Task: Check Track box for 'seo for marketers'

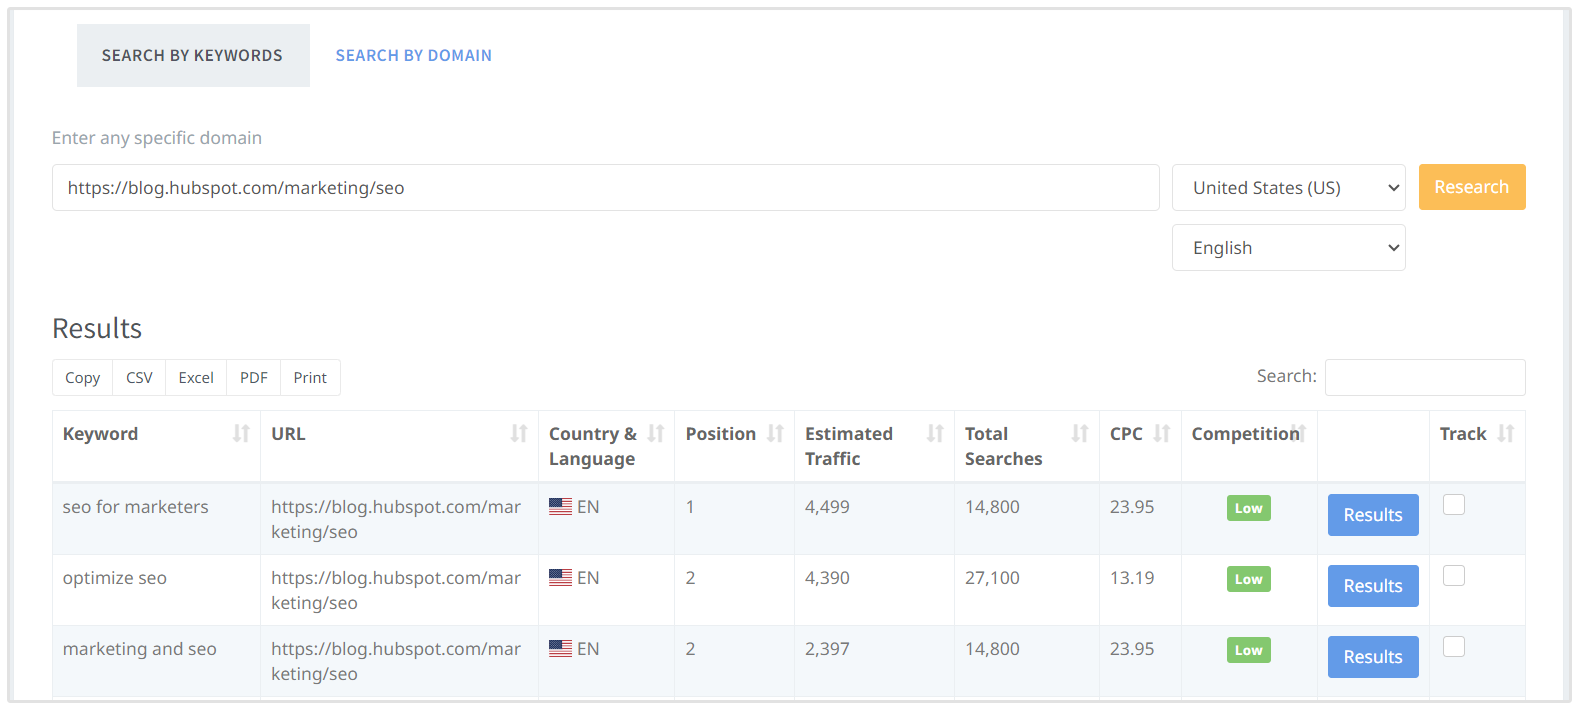Action: tap(1454, 505)
